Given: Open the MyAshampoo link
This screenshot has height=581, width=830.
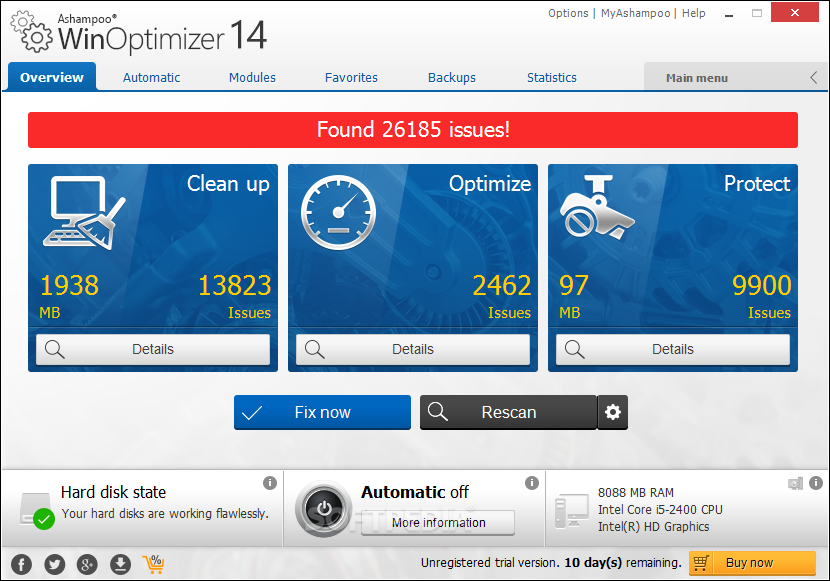Looking at the screenshot, I should (635, 13).
